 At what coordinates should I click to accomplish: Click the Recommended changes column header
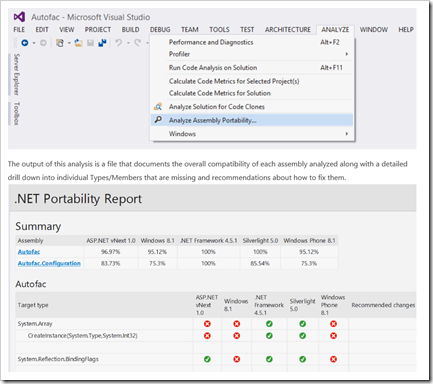pos(383,305)
